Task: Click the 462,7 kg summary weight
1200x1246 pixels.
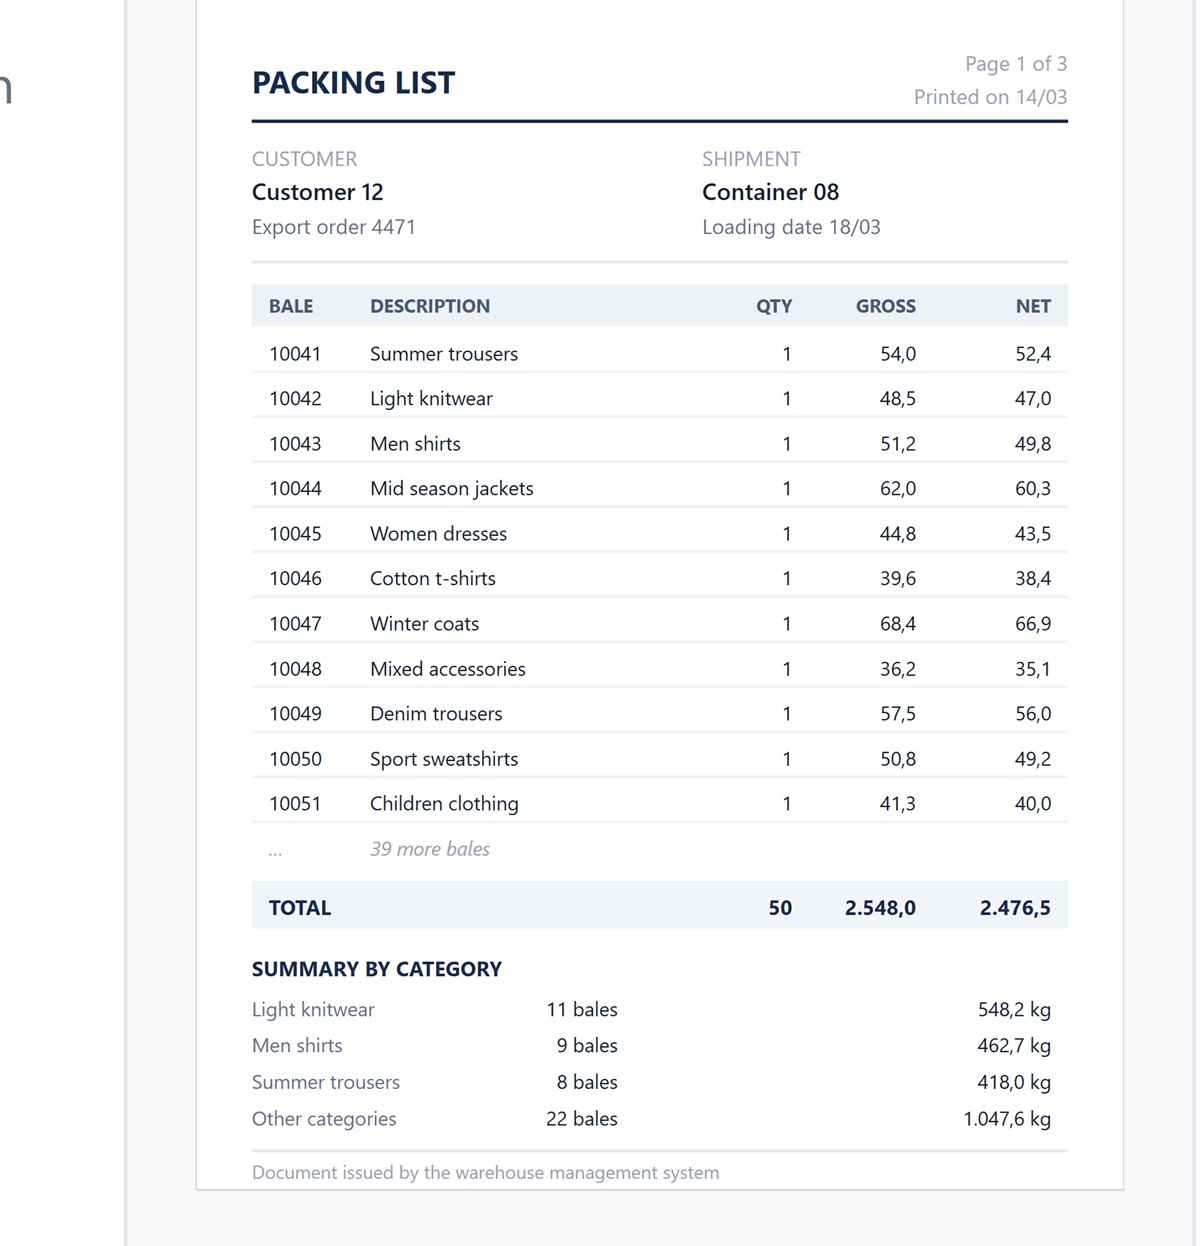Action: (1014, 1046)
